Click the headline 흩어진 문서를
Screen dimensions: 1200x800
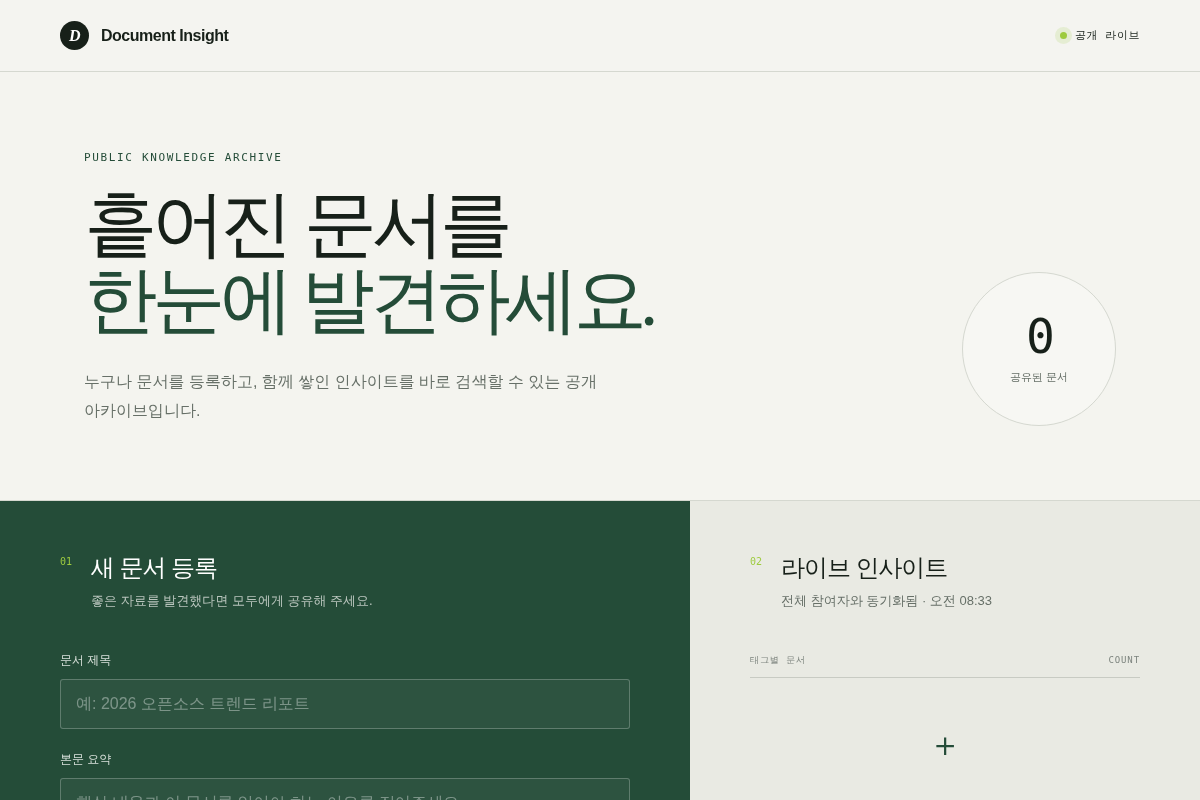click(x=297, y=225)
